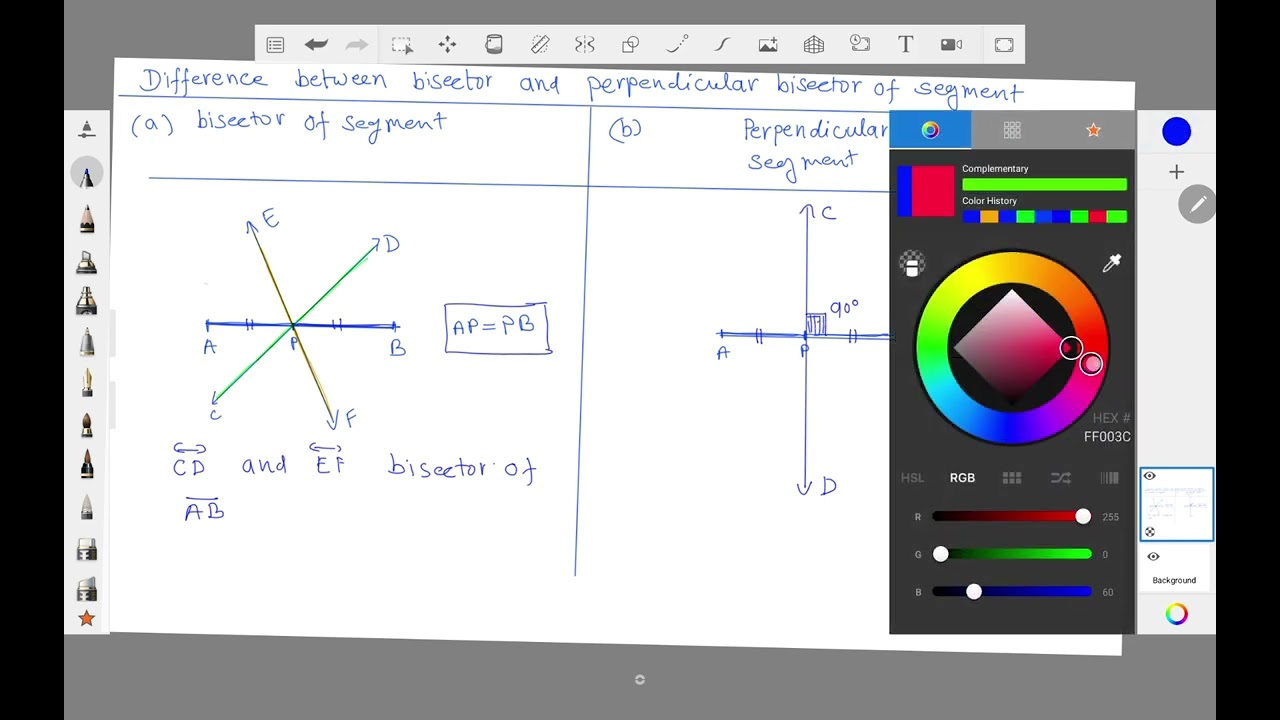This screenshot has height=720, width=1280.
Task: Start screen recording with camera icon
Action: (x=951, y=45)
